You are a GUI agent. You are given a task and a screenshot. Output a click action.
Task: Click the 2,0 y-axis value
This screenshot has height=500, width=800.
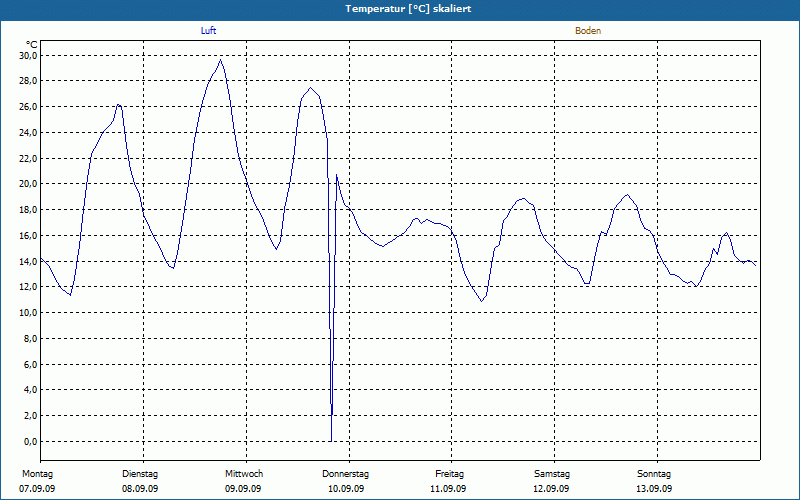32,415
